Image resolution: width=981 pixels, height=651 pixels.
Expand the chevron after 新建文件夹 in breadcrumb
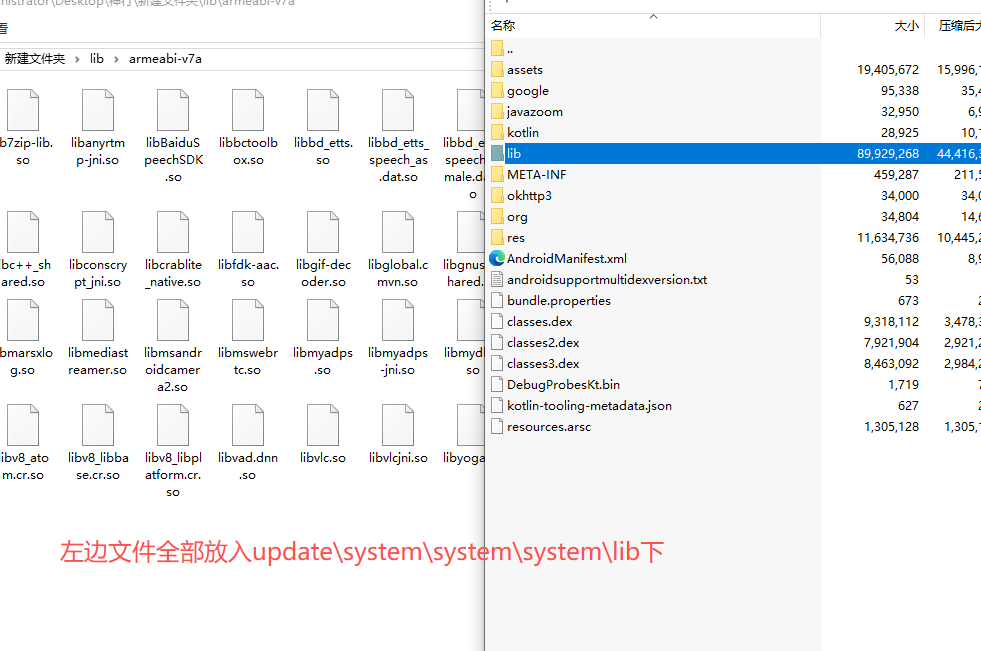77,59
